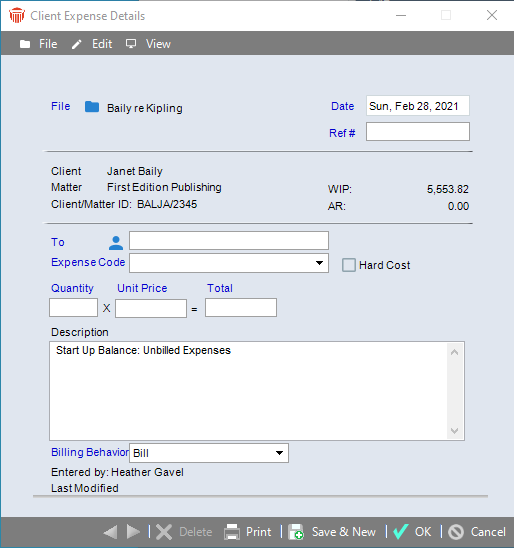Click the red Amicus logo in title bar
The height and width of the screenshot is (548, 514).
(17, 16)
